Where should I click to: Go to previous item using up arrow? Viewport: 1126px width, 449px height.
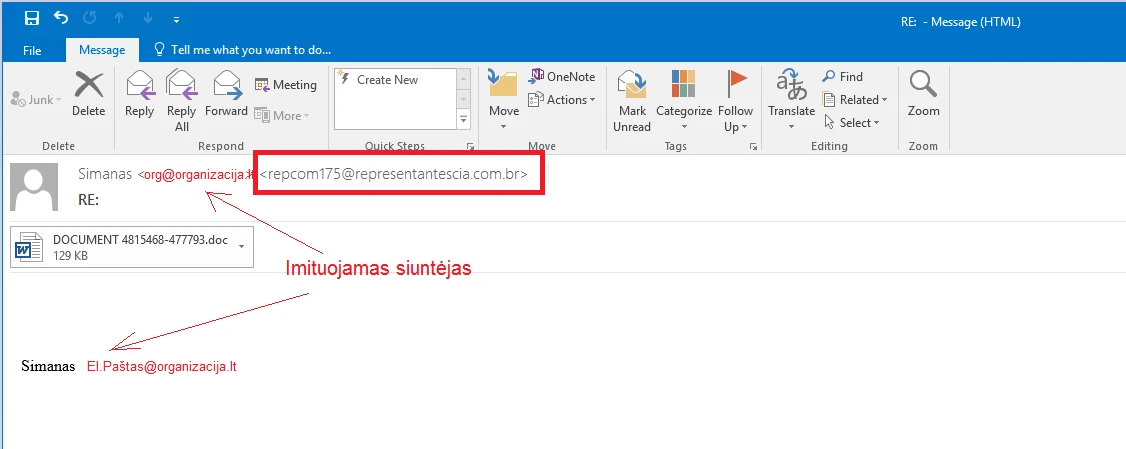pos(118,19)
